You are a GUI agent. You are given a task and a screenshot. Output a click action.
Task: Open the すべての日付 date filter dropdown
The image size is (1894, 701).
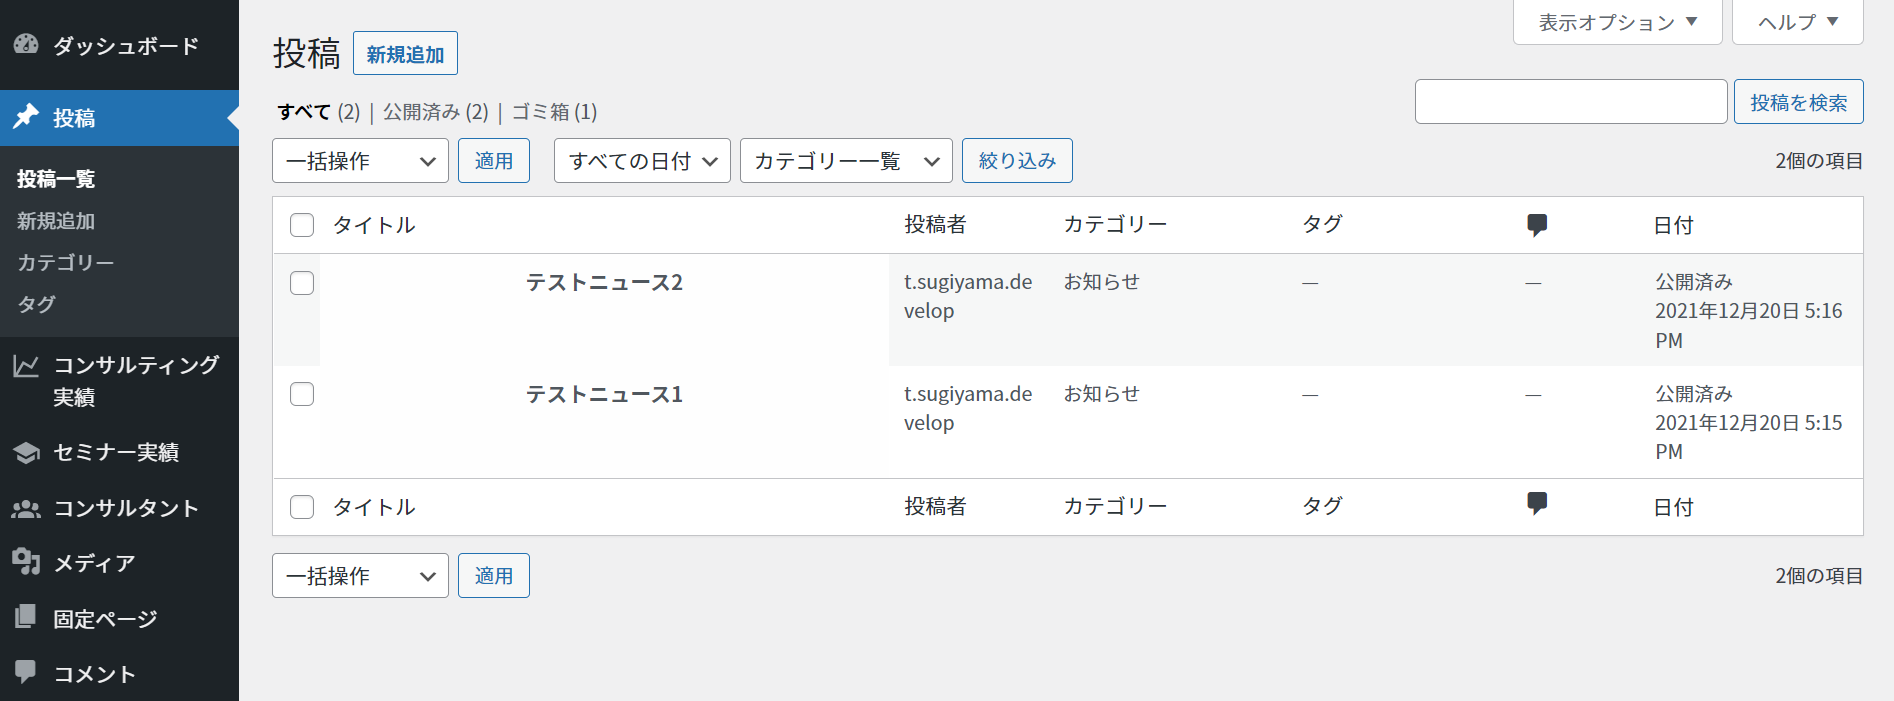(642, 161)
